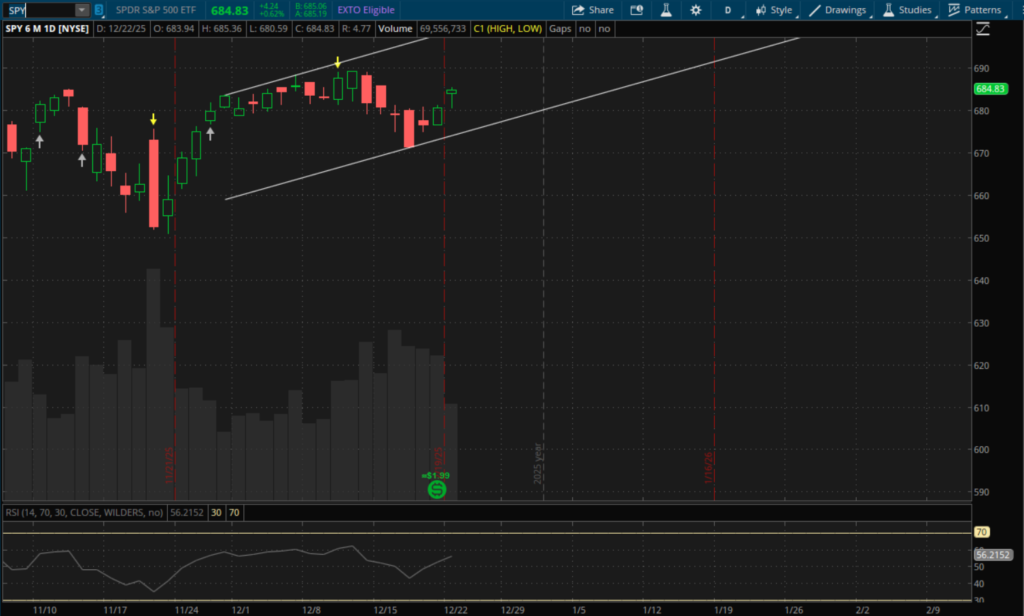The image size is (1024, 616).
Task: Select the upper white trendline on chart
Action: coord(330,67)
